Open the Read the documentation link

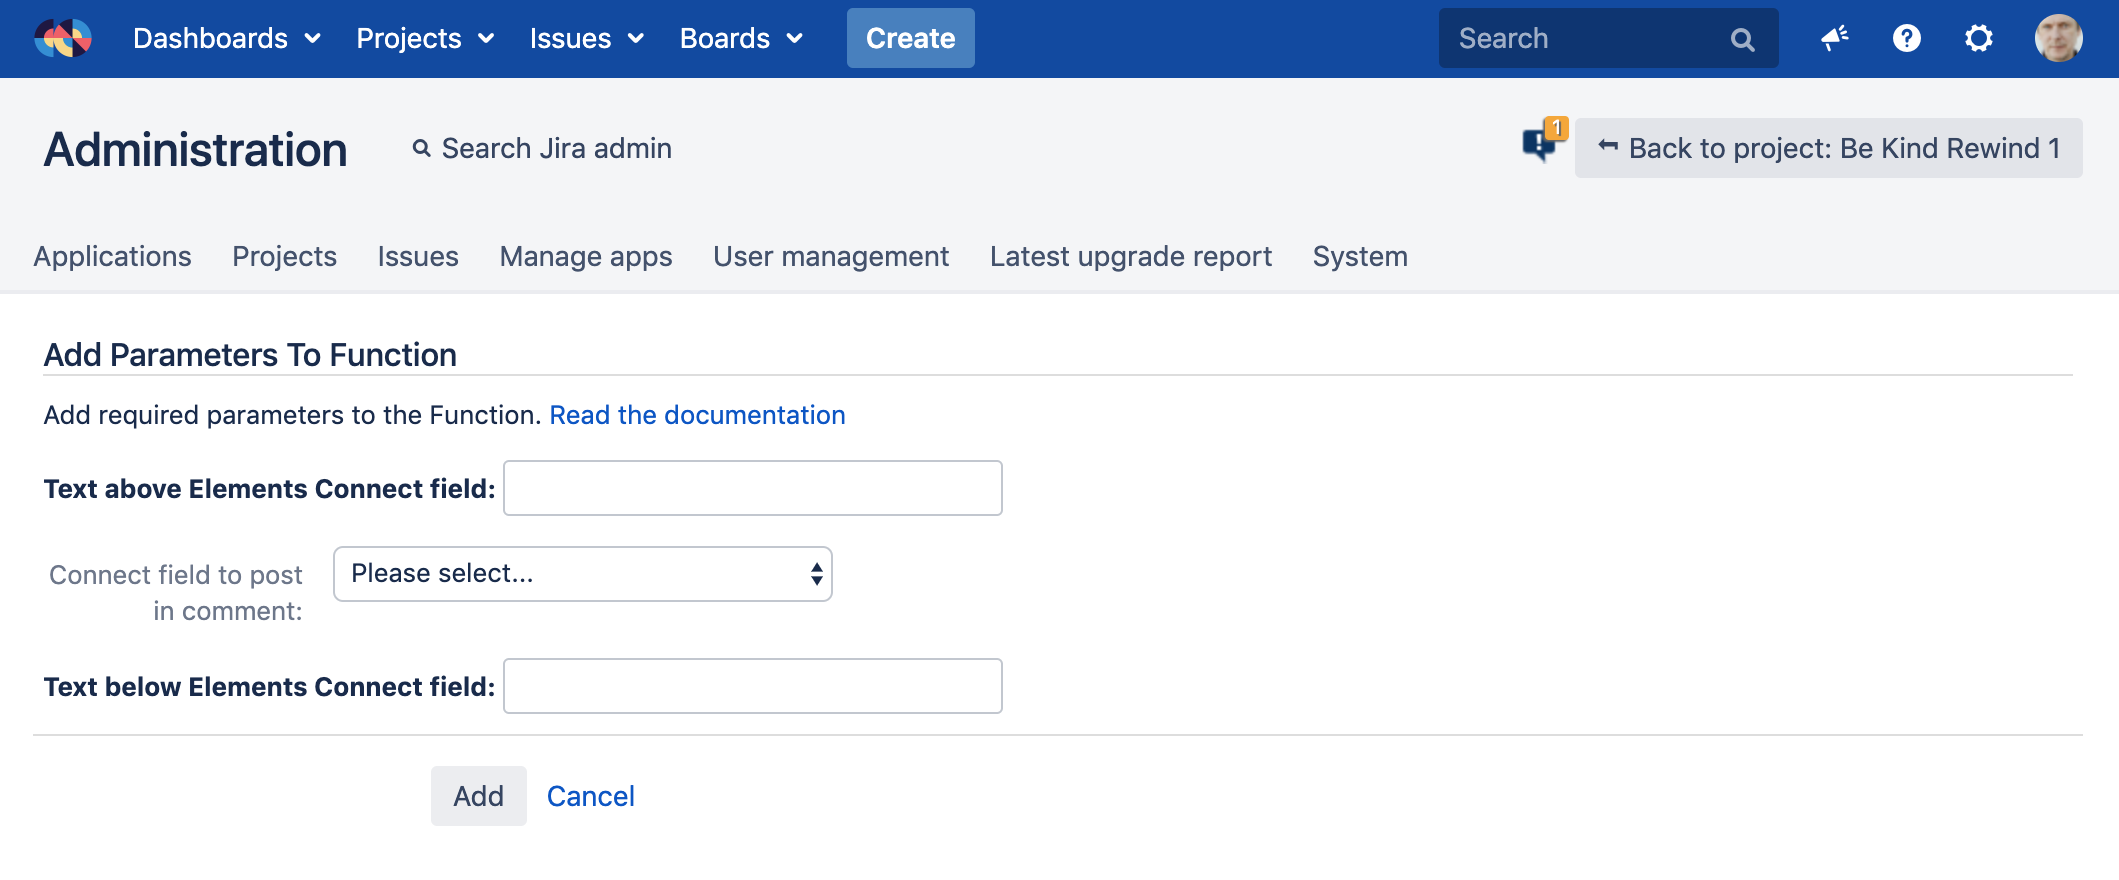(697, 415)
